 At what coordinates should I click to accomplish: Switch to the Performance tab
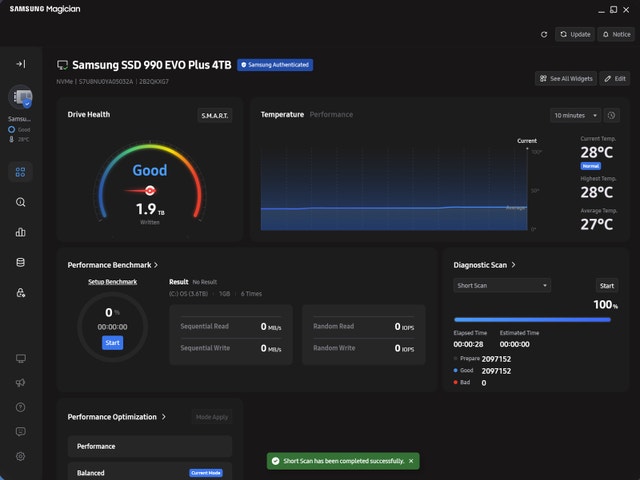331,115
